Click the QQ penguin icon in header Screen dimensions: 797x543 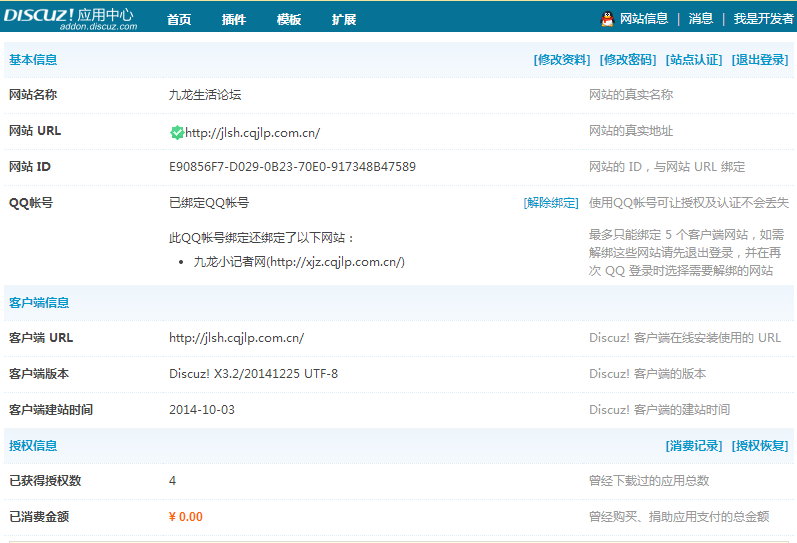607,19
